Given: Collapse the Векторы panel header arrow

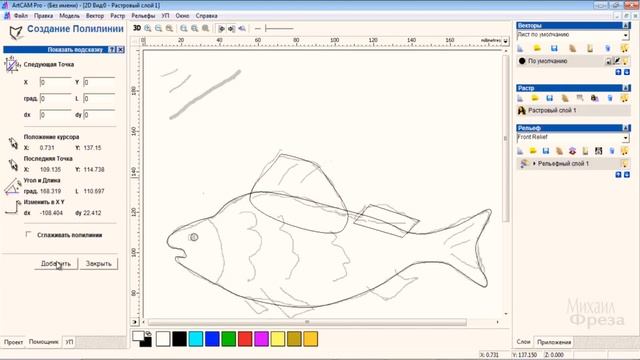Looking at the screenshot, I should click(x=626, y=25).
